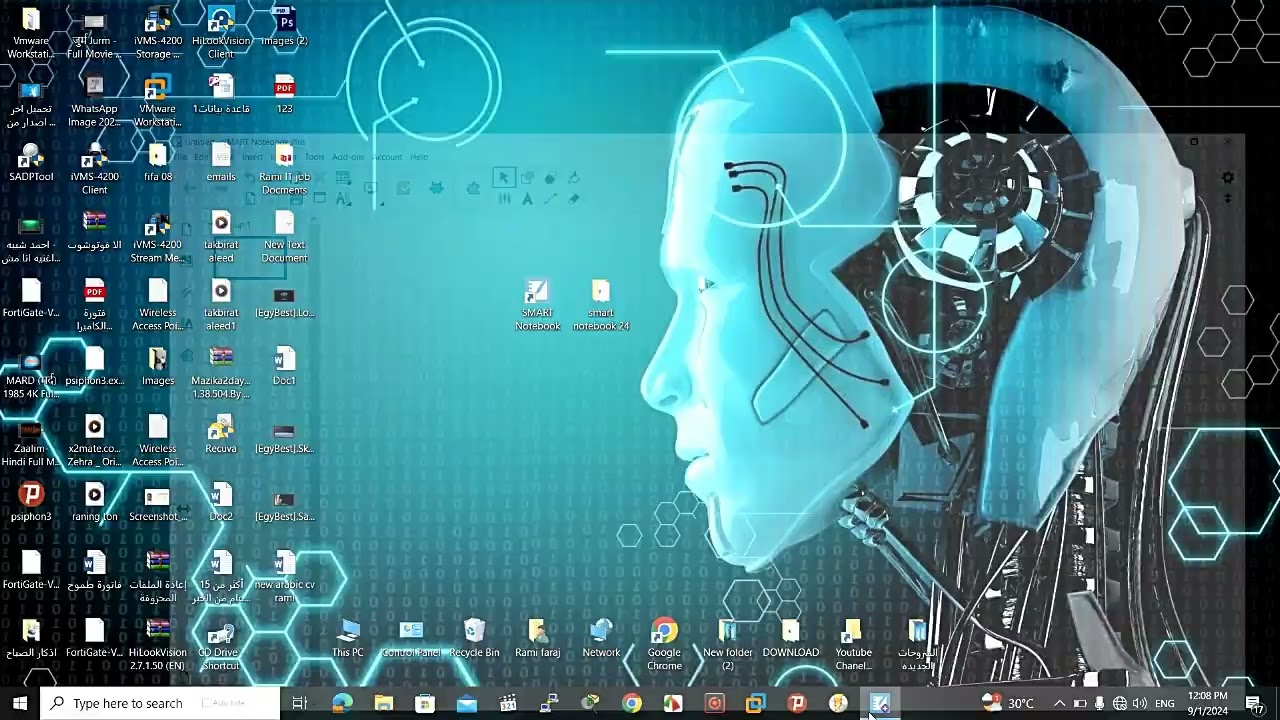Open File Explorer from the taskbar
This screenshot has height=720, width=1280.
[x=384, y=703]
